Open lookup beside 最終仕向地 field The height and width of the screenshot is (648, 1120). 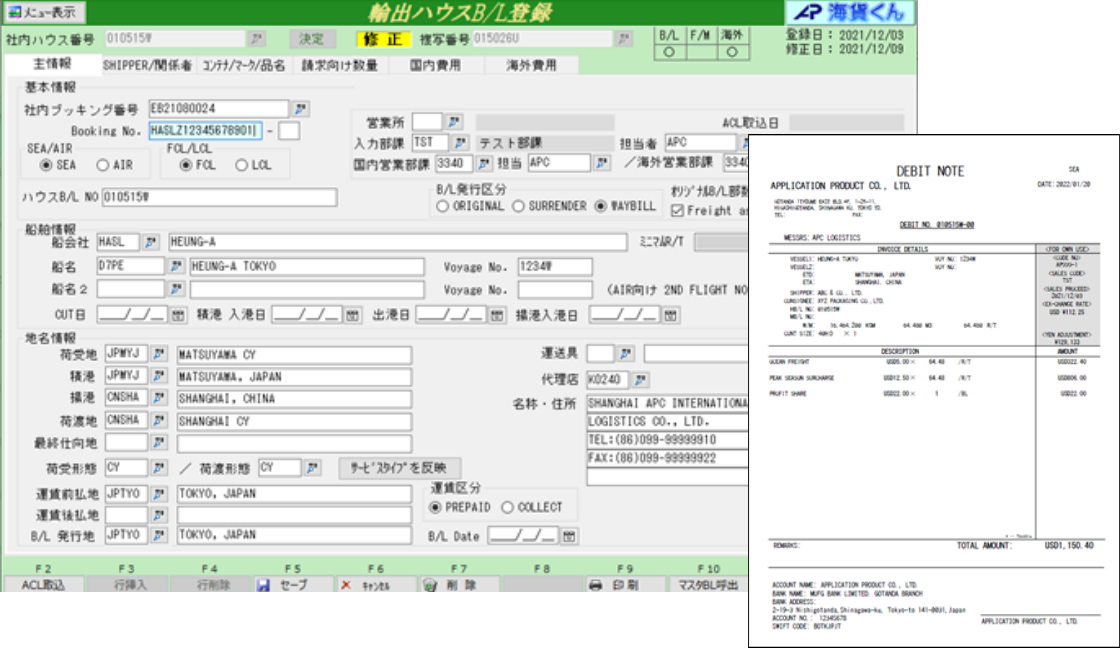(159, 443)
